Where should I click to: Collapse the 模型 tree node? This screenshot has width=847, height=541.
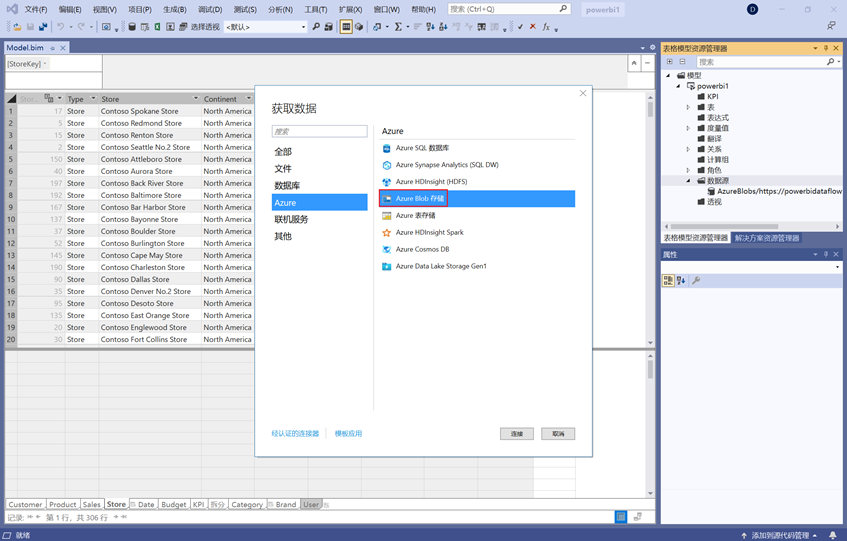click(668, 76)
